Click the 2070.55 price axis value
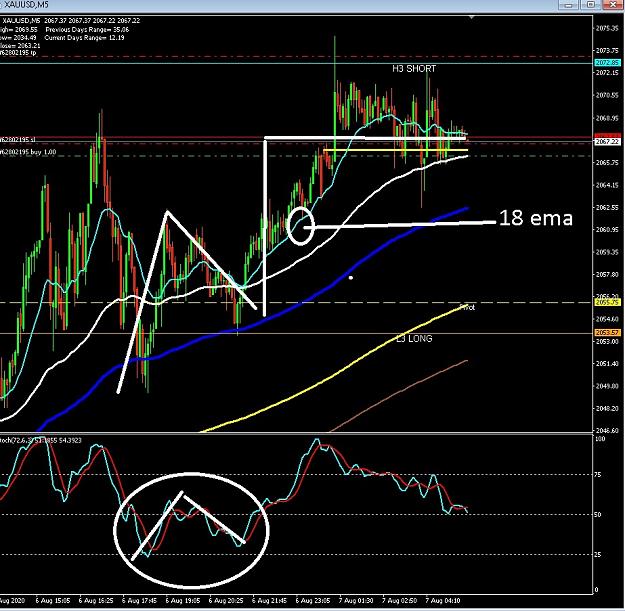 pyautogui.click(x=607, y=95)
